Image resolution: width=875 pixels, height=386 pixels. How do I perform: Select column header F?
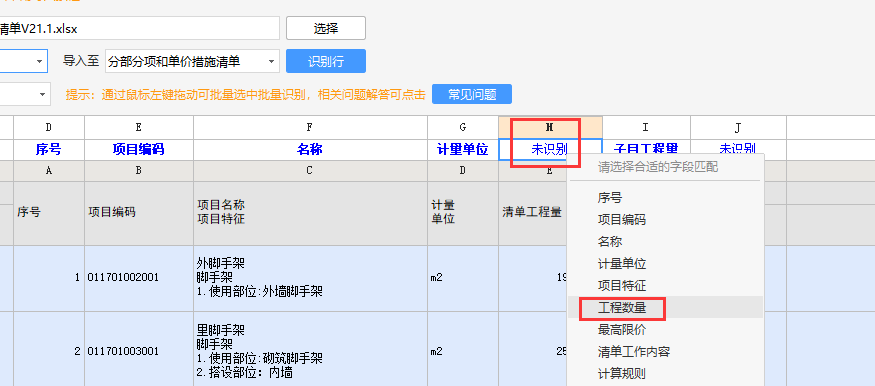[310, 128]
